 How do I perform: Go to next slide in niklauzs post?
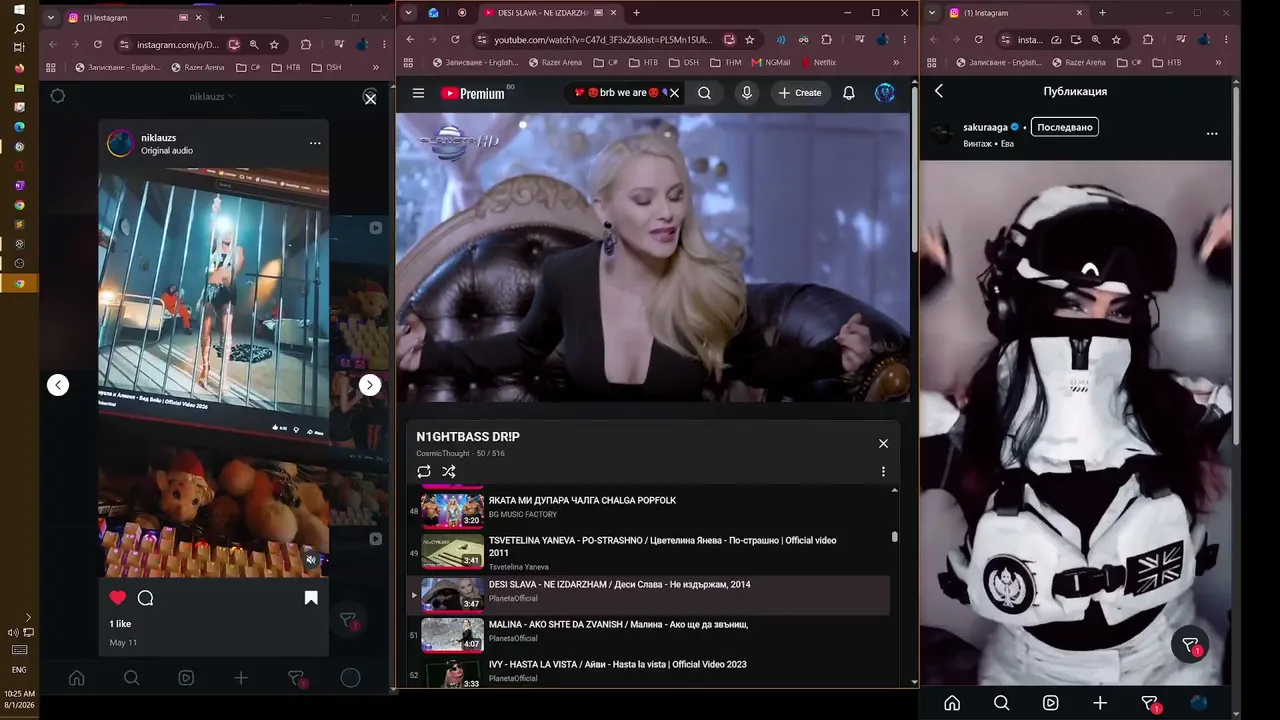[x=370, y=385]
